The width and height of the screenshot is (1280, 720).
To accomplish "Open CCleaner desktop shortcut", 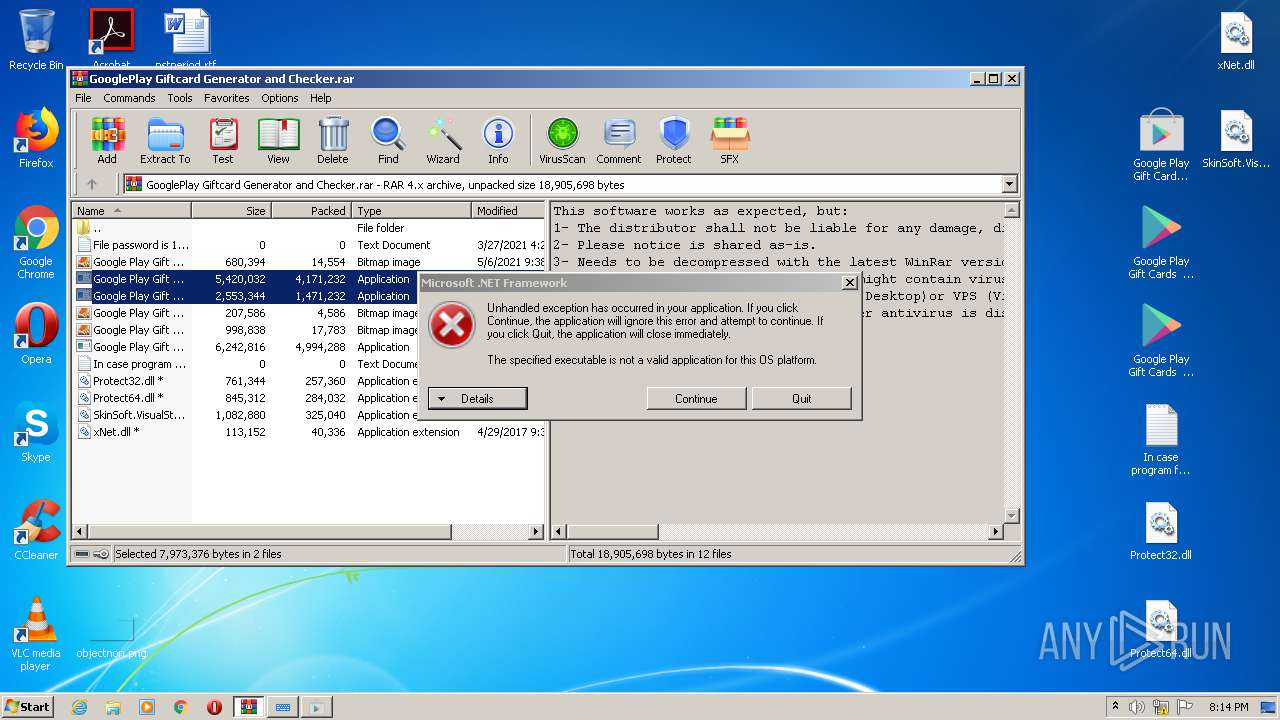I will [36, 530].
